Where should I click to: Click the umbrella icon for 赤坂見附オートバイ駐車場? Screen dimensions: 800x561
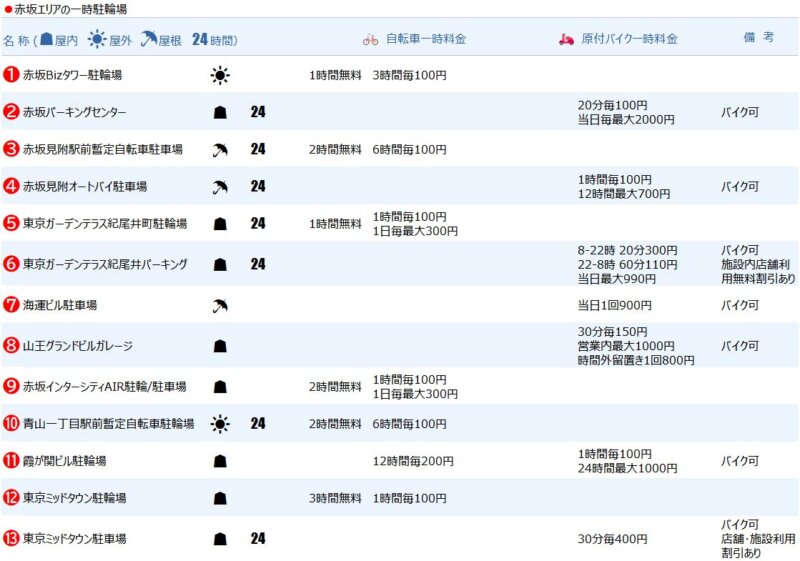click(220, 187)
